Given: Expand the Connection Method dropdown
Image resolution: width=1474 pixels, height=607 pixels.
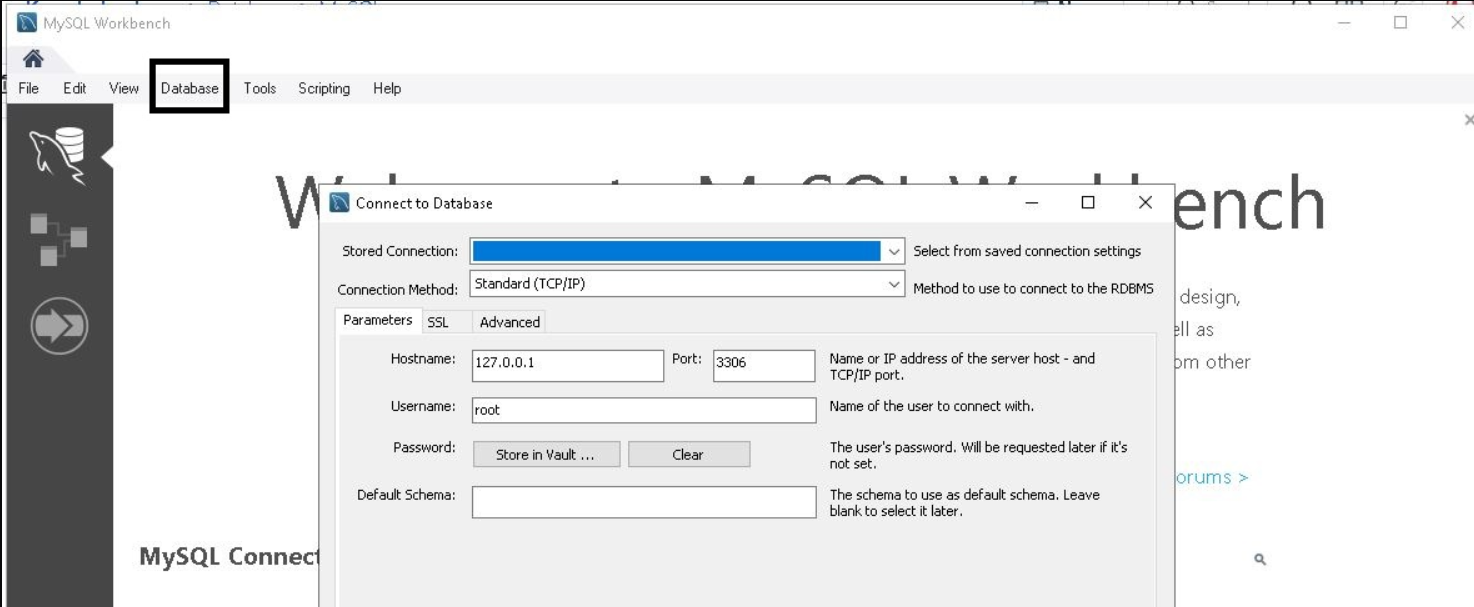Looking at the screenshot, I should (894, 284).
